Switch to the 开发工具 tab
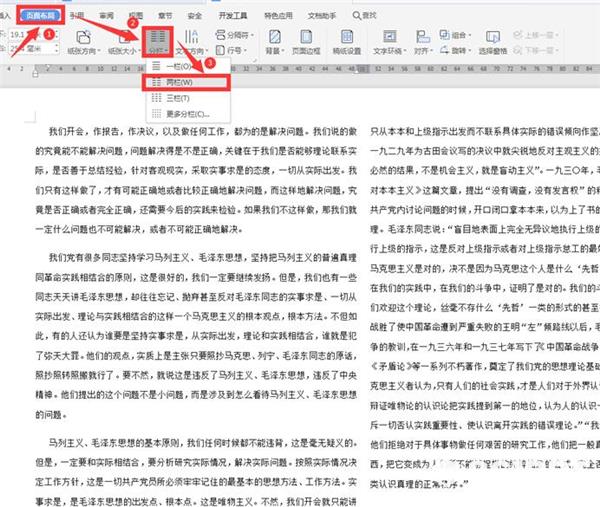The height and width of the screenshot is (507, 600). 234,15
